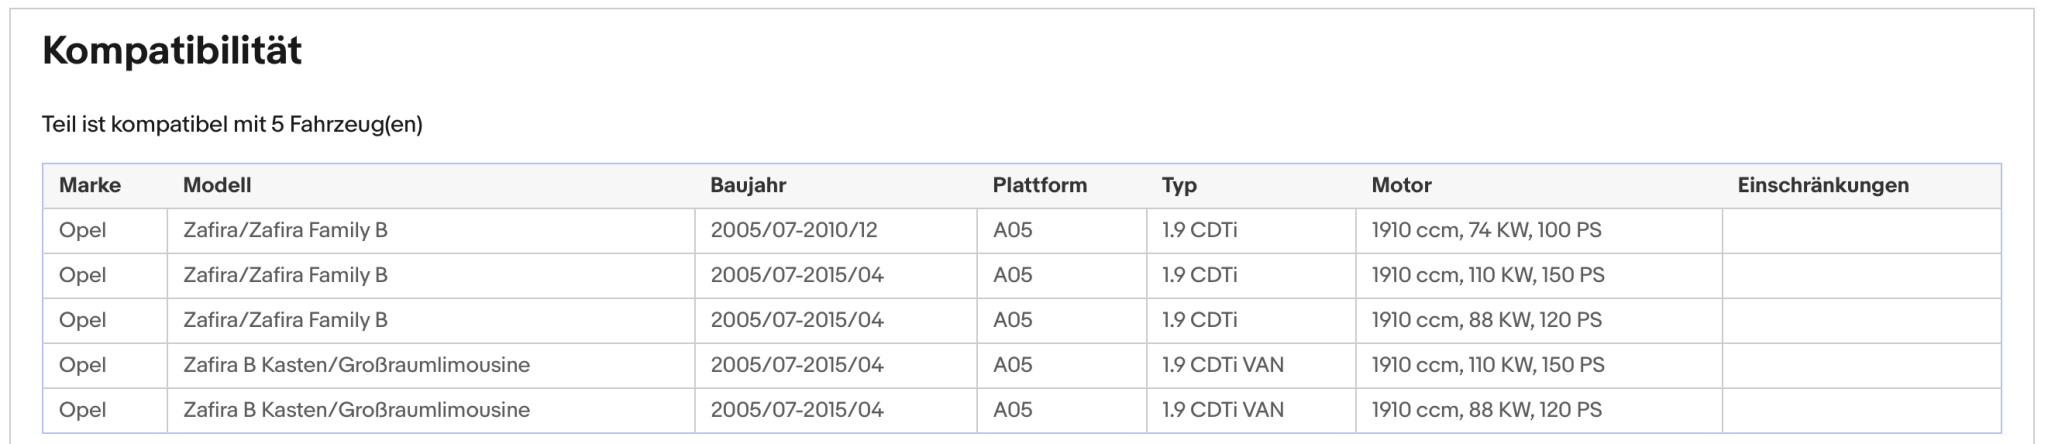Click the last row's 88 KW, 120 PS cell
The width and height of the screenshot is (2048, 444).
[x=1539, y=410]
